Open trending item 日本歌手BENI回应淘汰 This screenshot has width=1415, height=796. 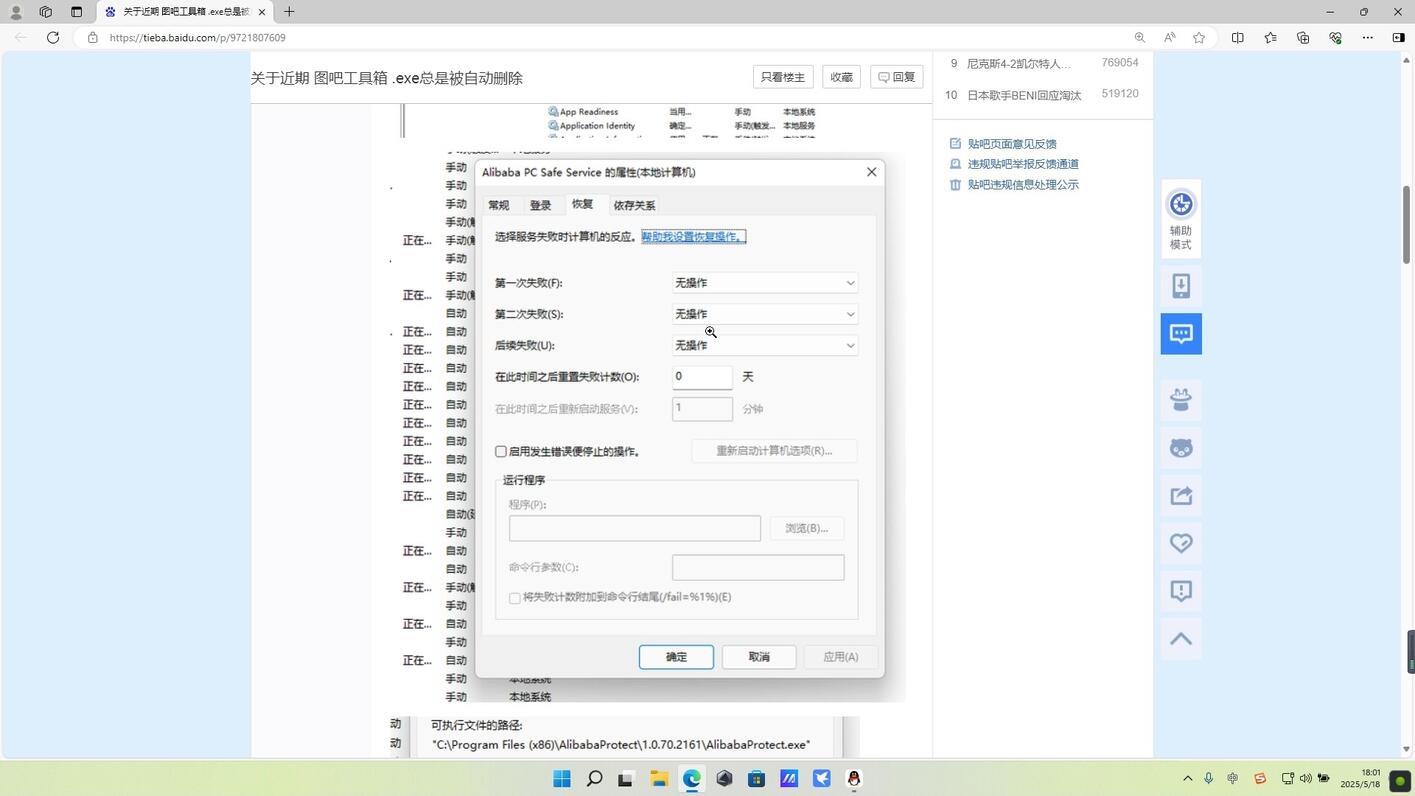tap(1024, 96)
